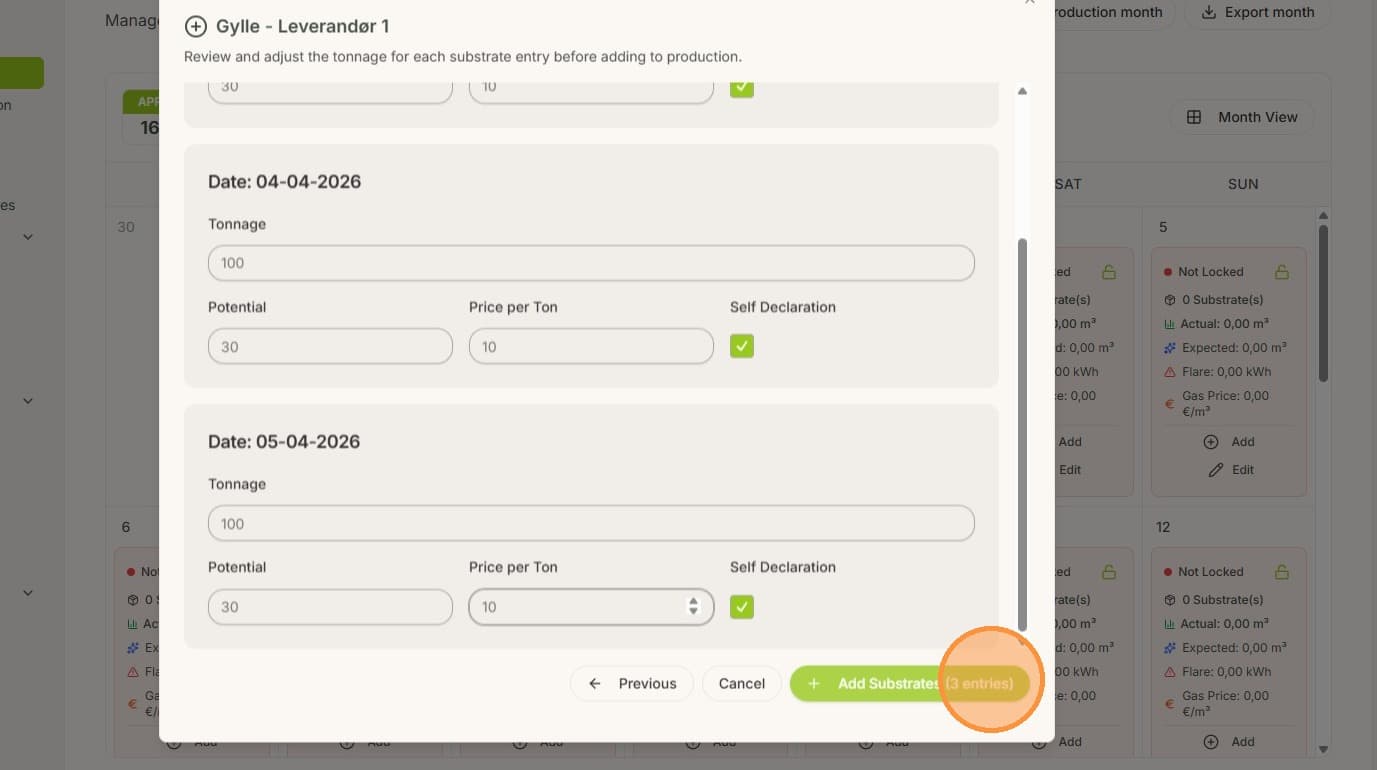Click the Tonnage field for 04-04-2026
The width and height of the screenshot is (1377, 770).
591,263
